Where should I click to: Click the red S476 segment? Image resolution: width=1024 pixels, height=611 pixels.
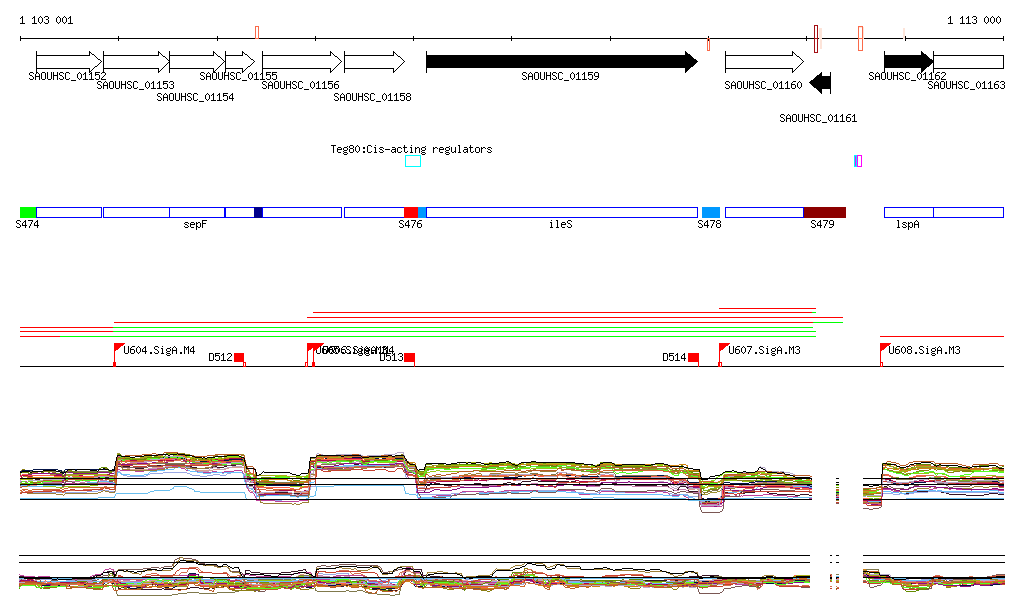[411, 212]
